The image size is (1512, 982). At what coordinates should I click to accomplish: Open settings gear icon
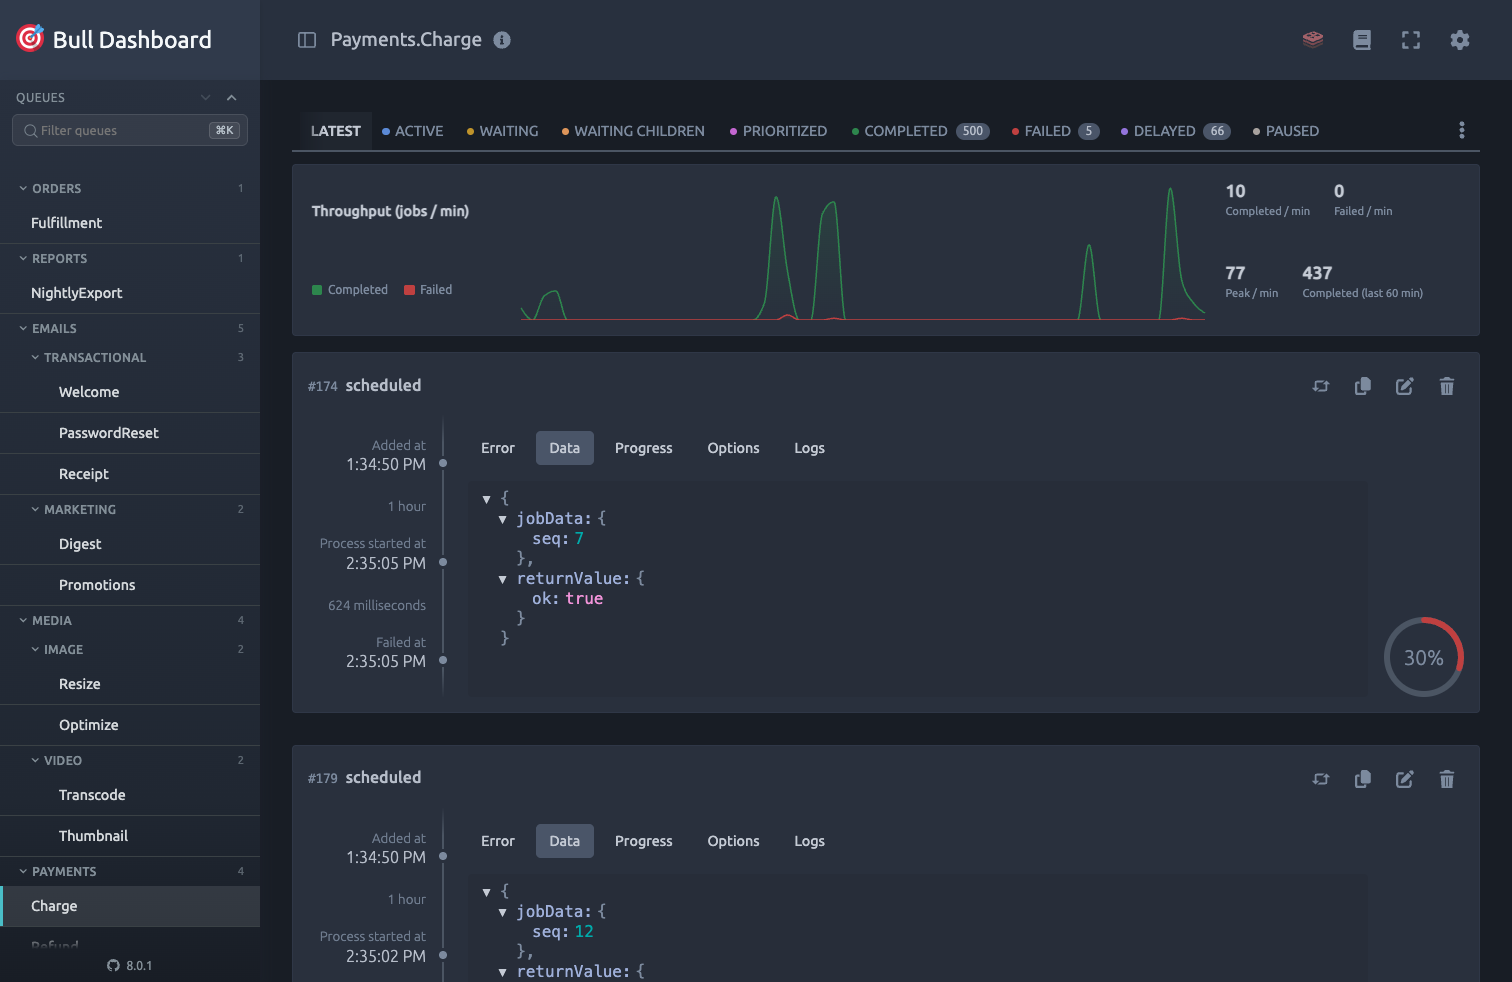(x=1460, y=40)
